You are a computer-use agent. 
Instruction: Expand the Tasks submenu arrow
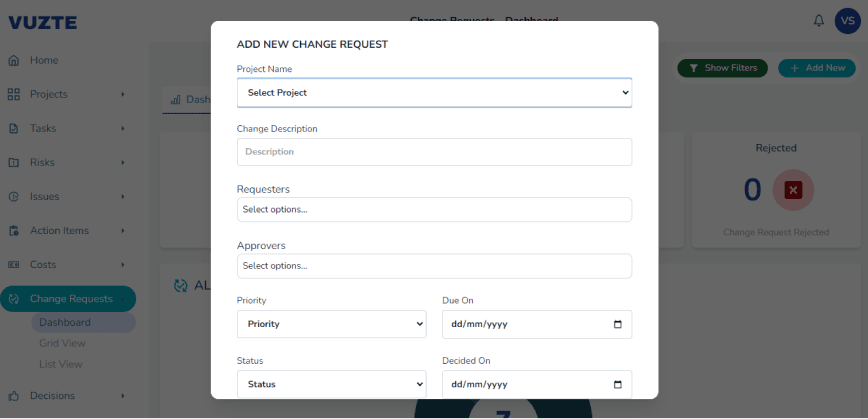(x=123, y=128)
